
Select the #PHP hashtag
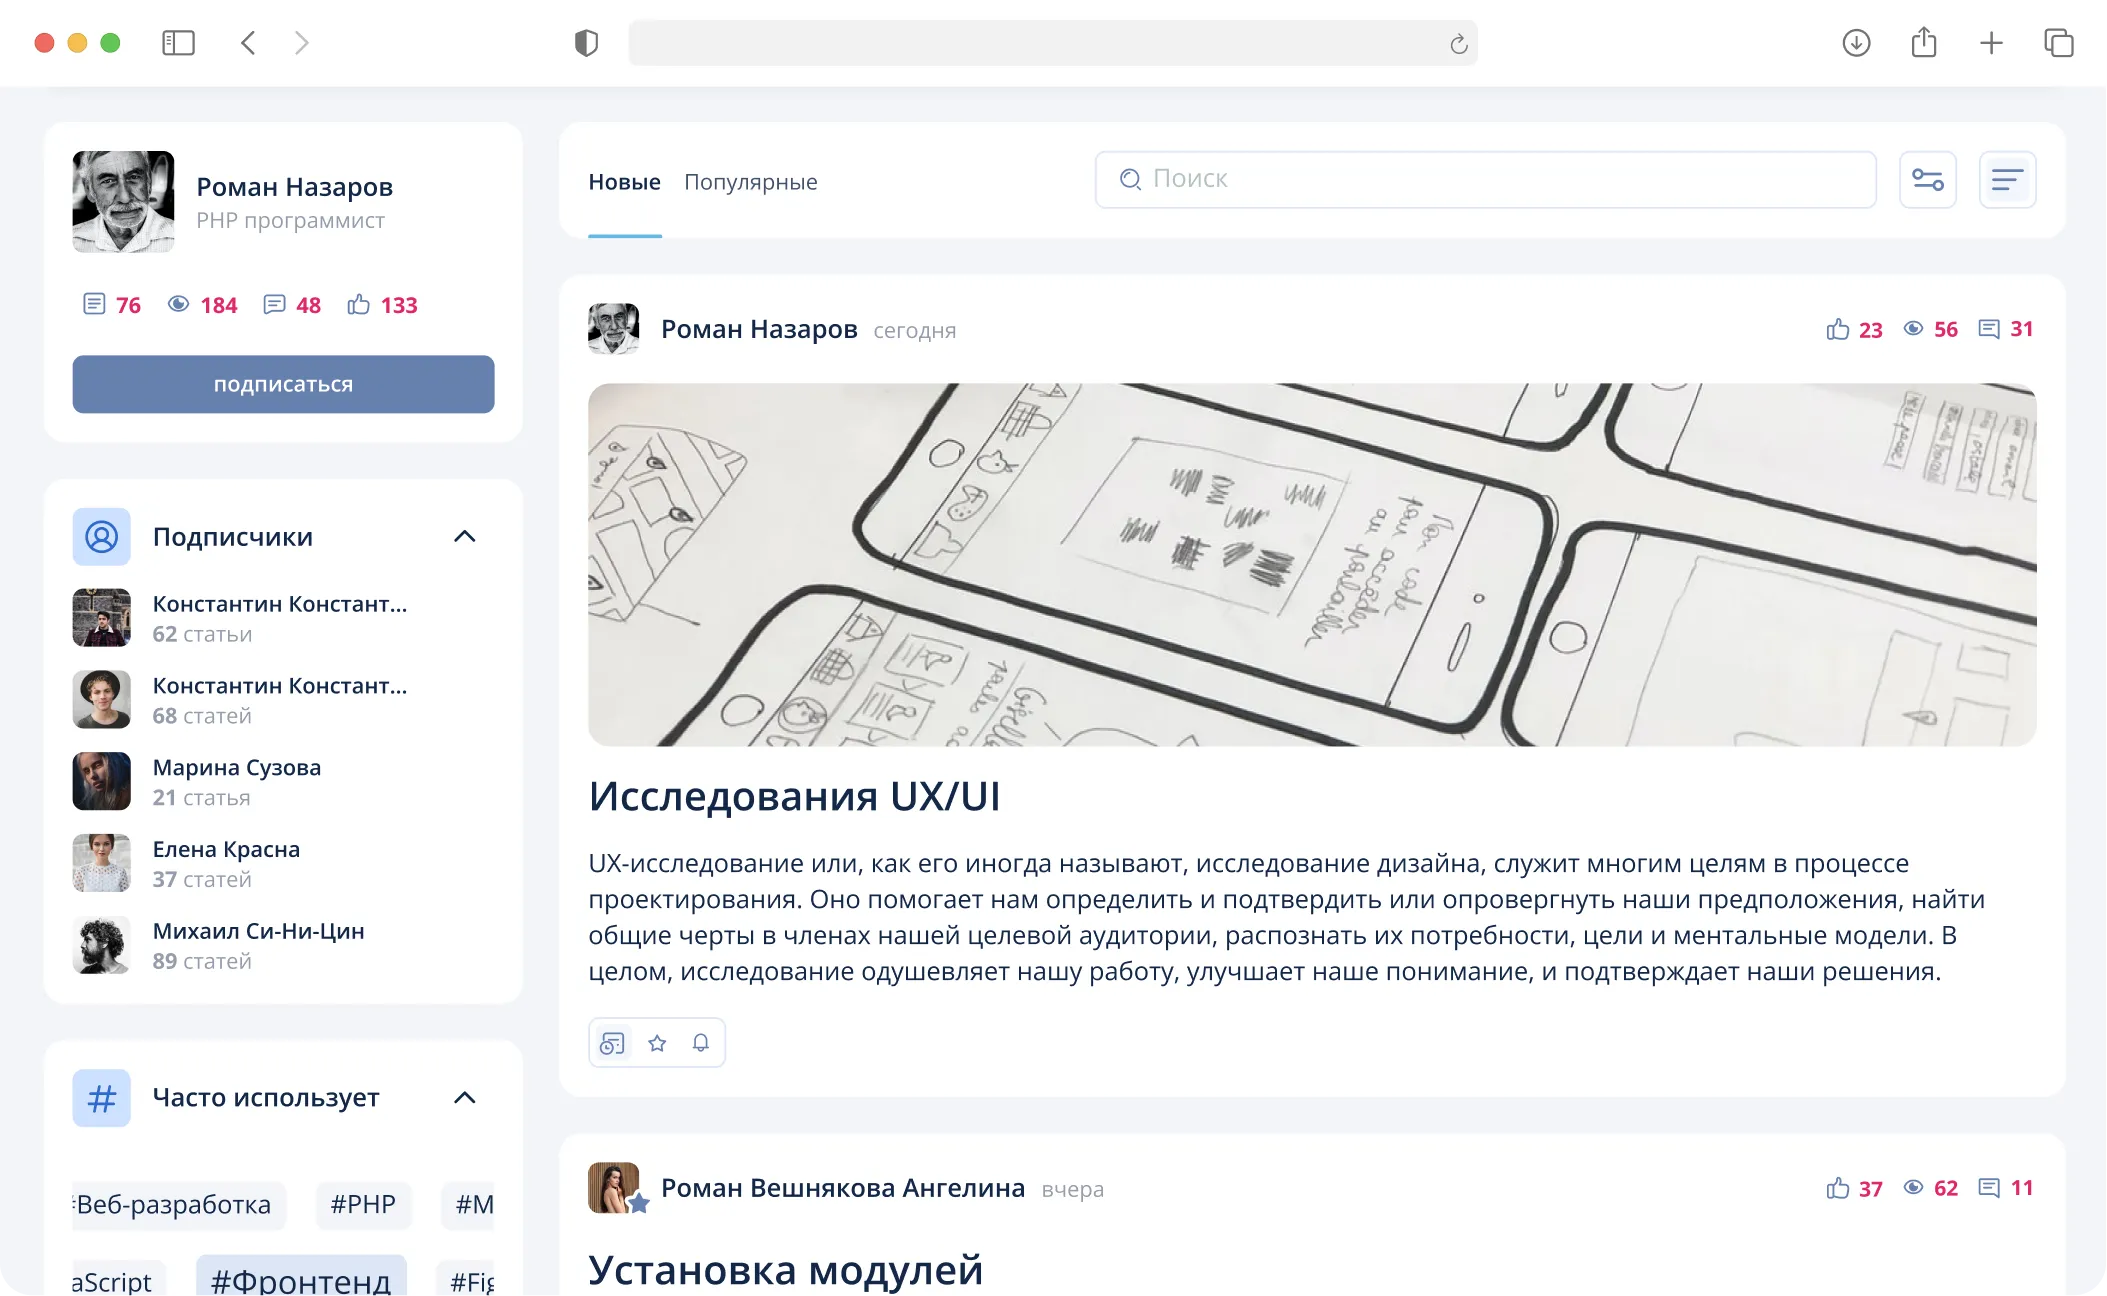click(363, 1204)
